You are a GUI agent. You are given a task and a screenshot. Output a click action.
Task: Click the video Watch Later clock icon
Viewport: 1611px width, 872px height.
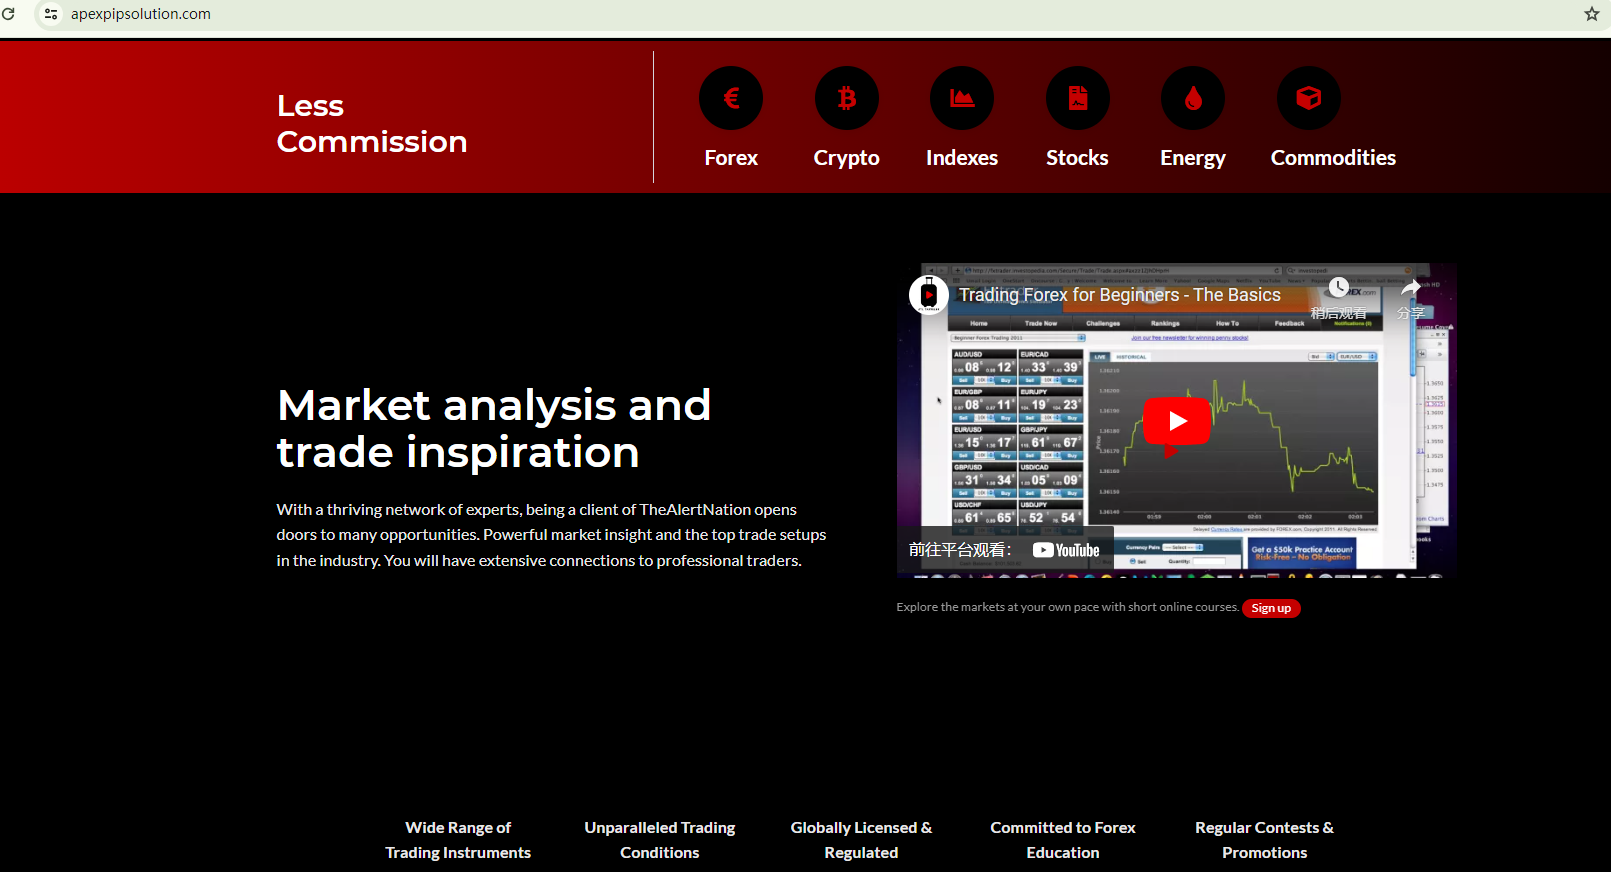1339,288
